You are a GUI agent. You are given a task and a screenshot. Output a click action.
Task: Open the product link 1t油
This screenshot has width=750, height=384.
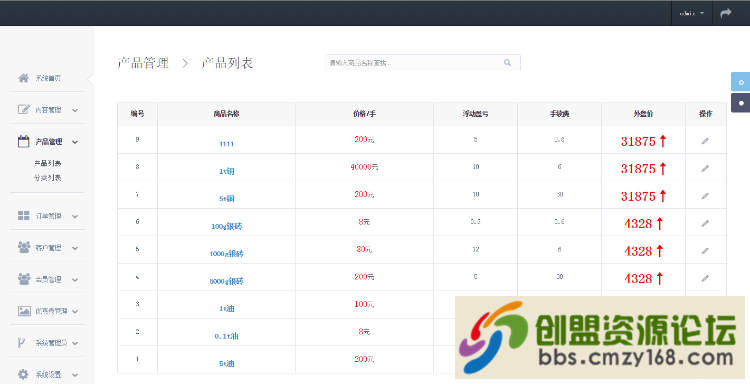[x=226, y=308]
